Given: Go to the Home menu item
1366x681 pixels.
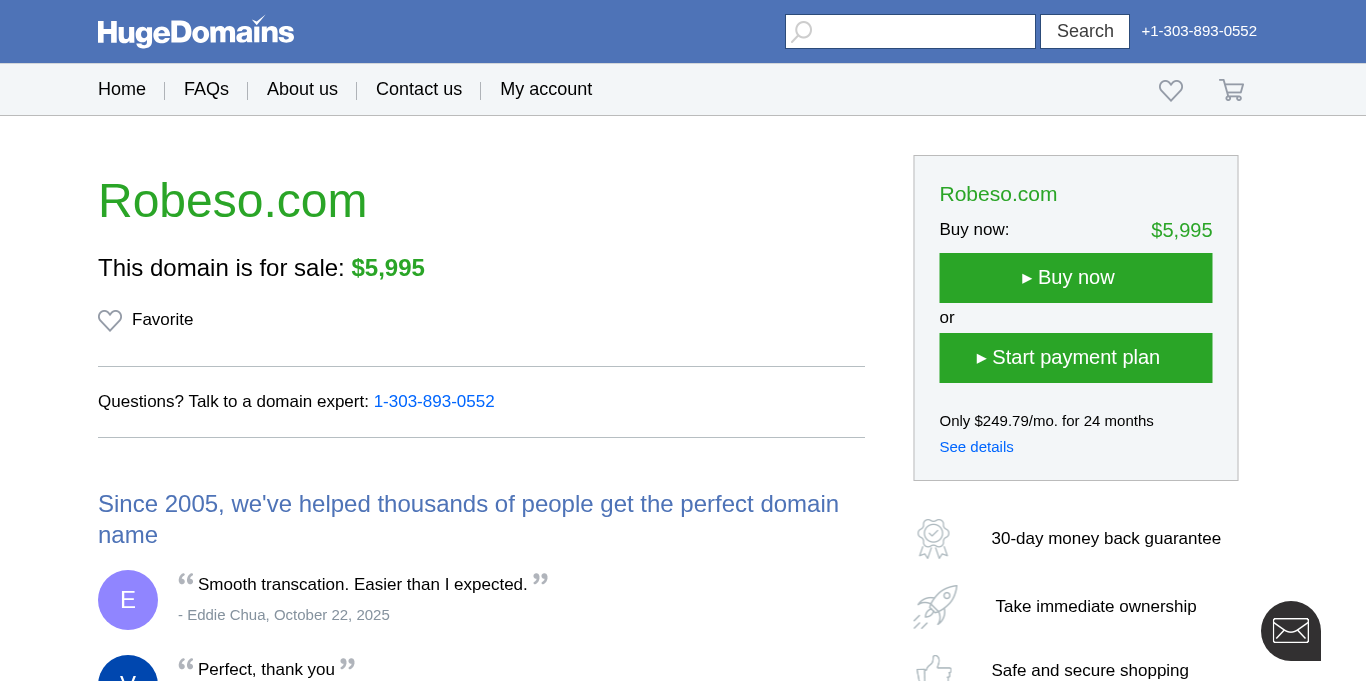Looking at the screenshot, I should click(122, 89).
